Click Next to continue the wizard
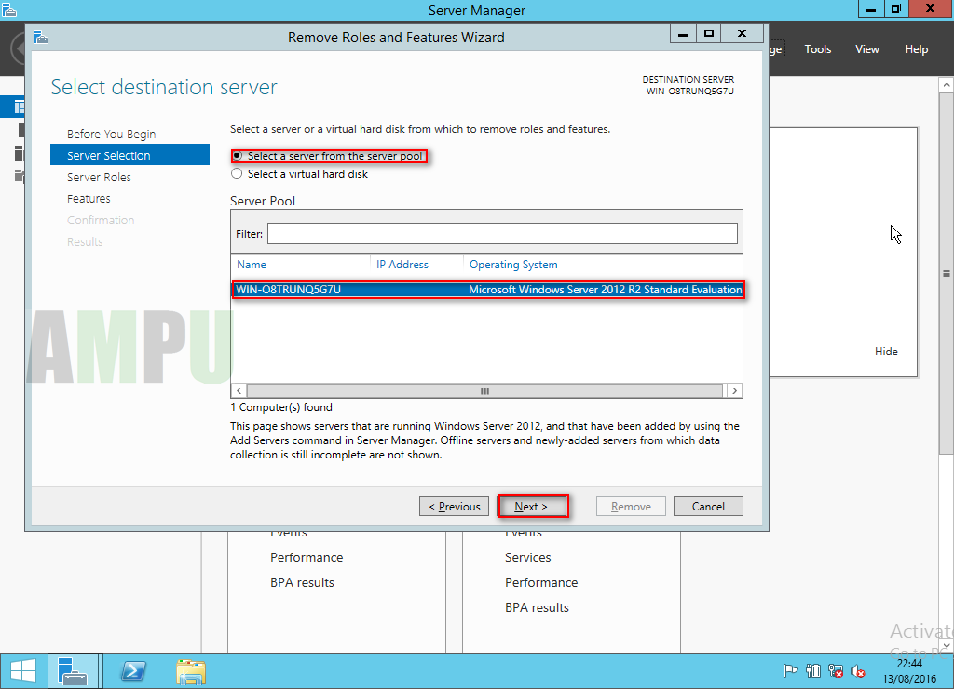 tap(533, 506)
